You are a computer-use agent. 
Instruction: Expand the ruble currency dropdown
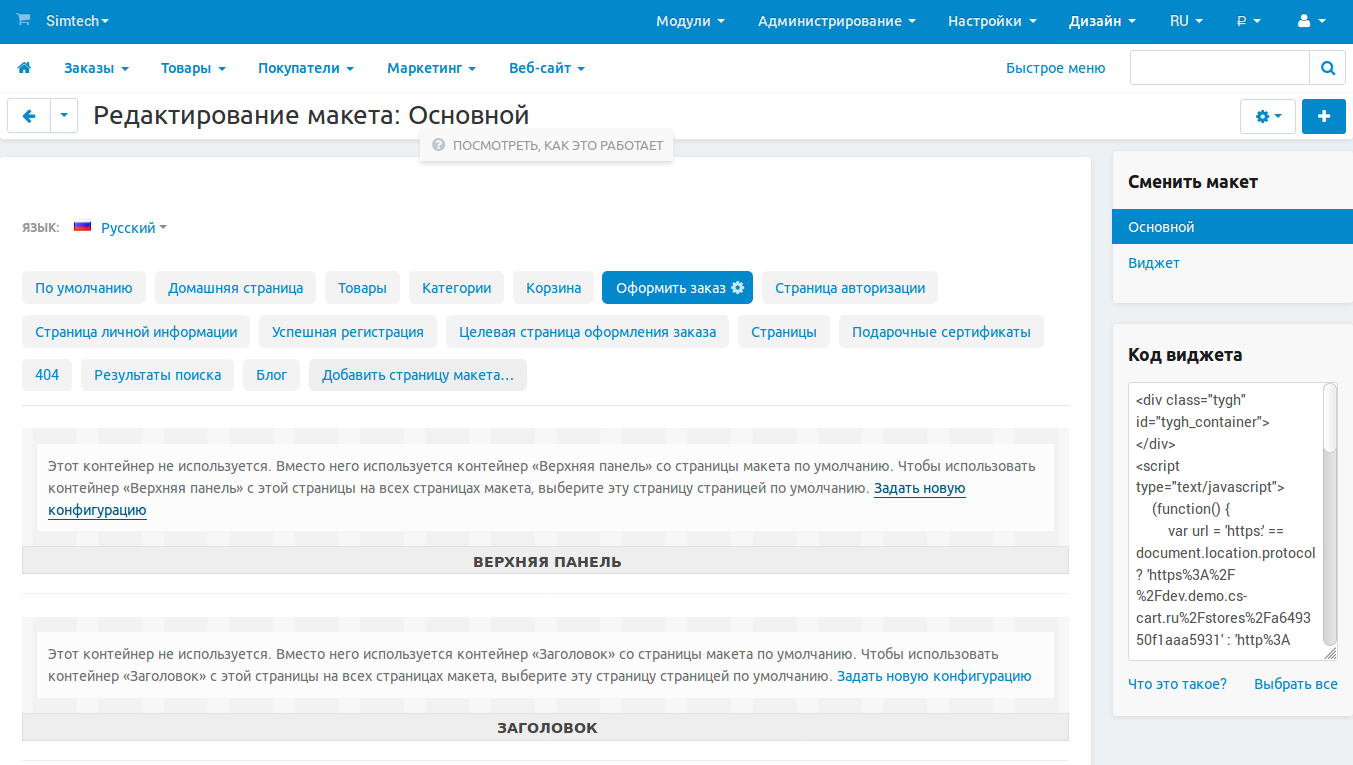coord(1248,21)
